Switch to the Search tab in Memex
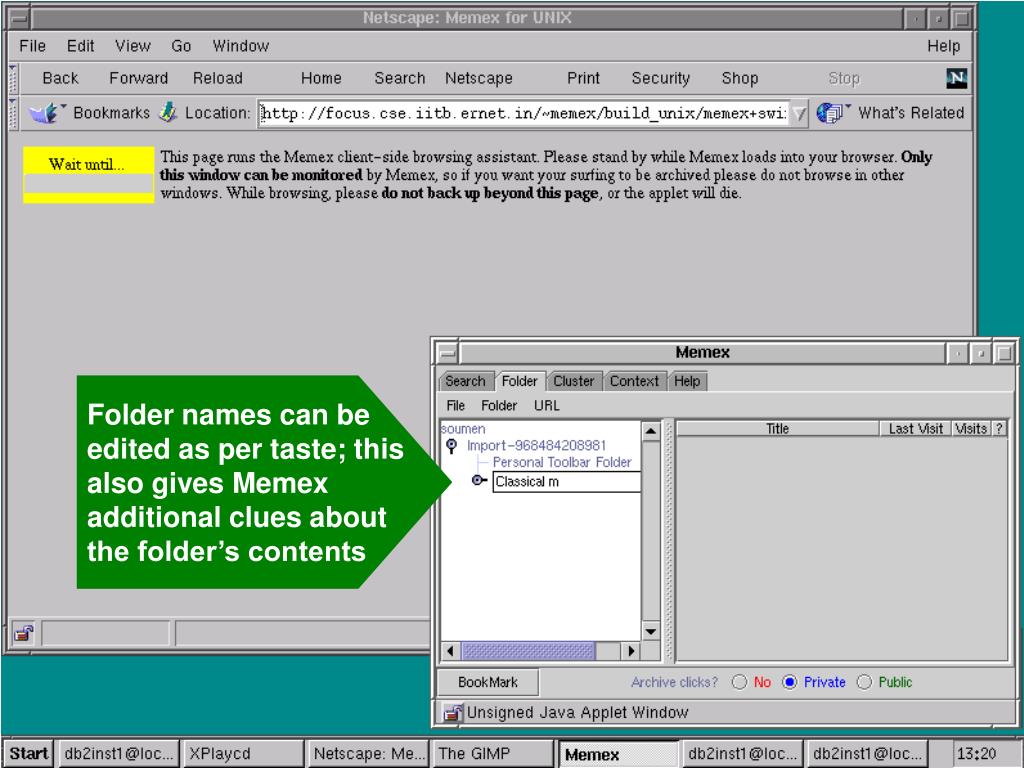The height and width of the screenshot is (768, 1024). click(x=465, y=381)
